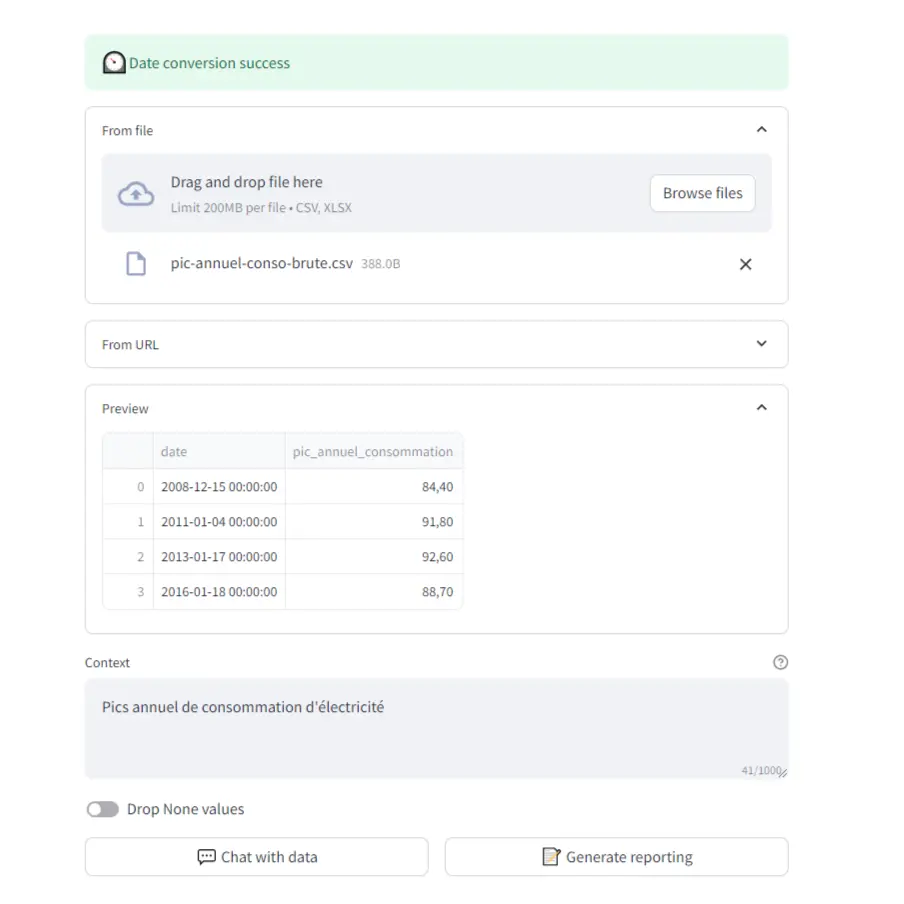
Task: Click the chat bubble icon
Action: pyautogui.click(x=206, y=857)
